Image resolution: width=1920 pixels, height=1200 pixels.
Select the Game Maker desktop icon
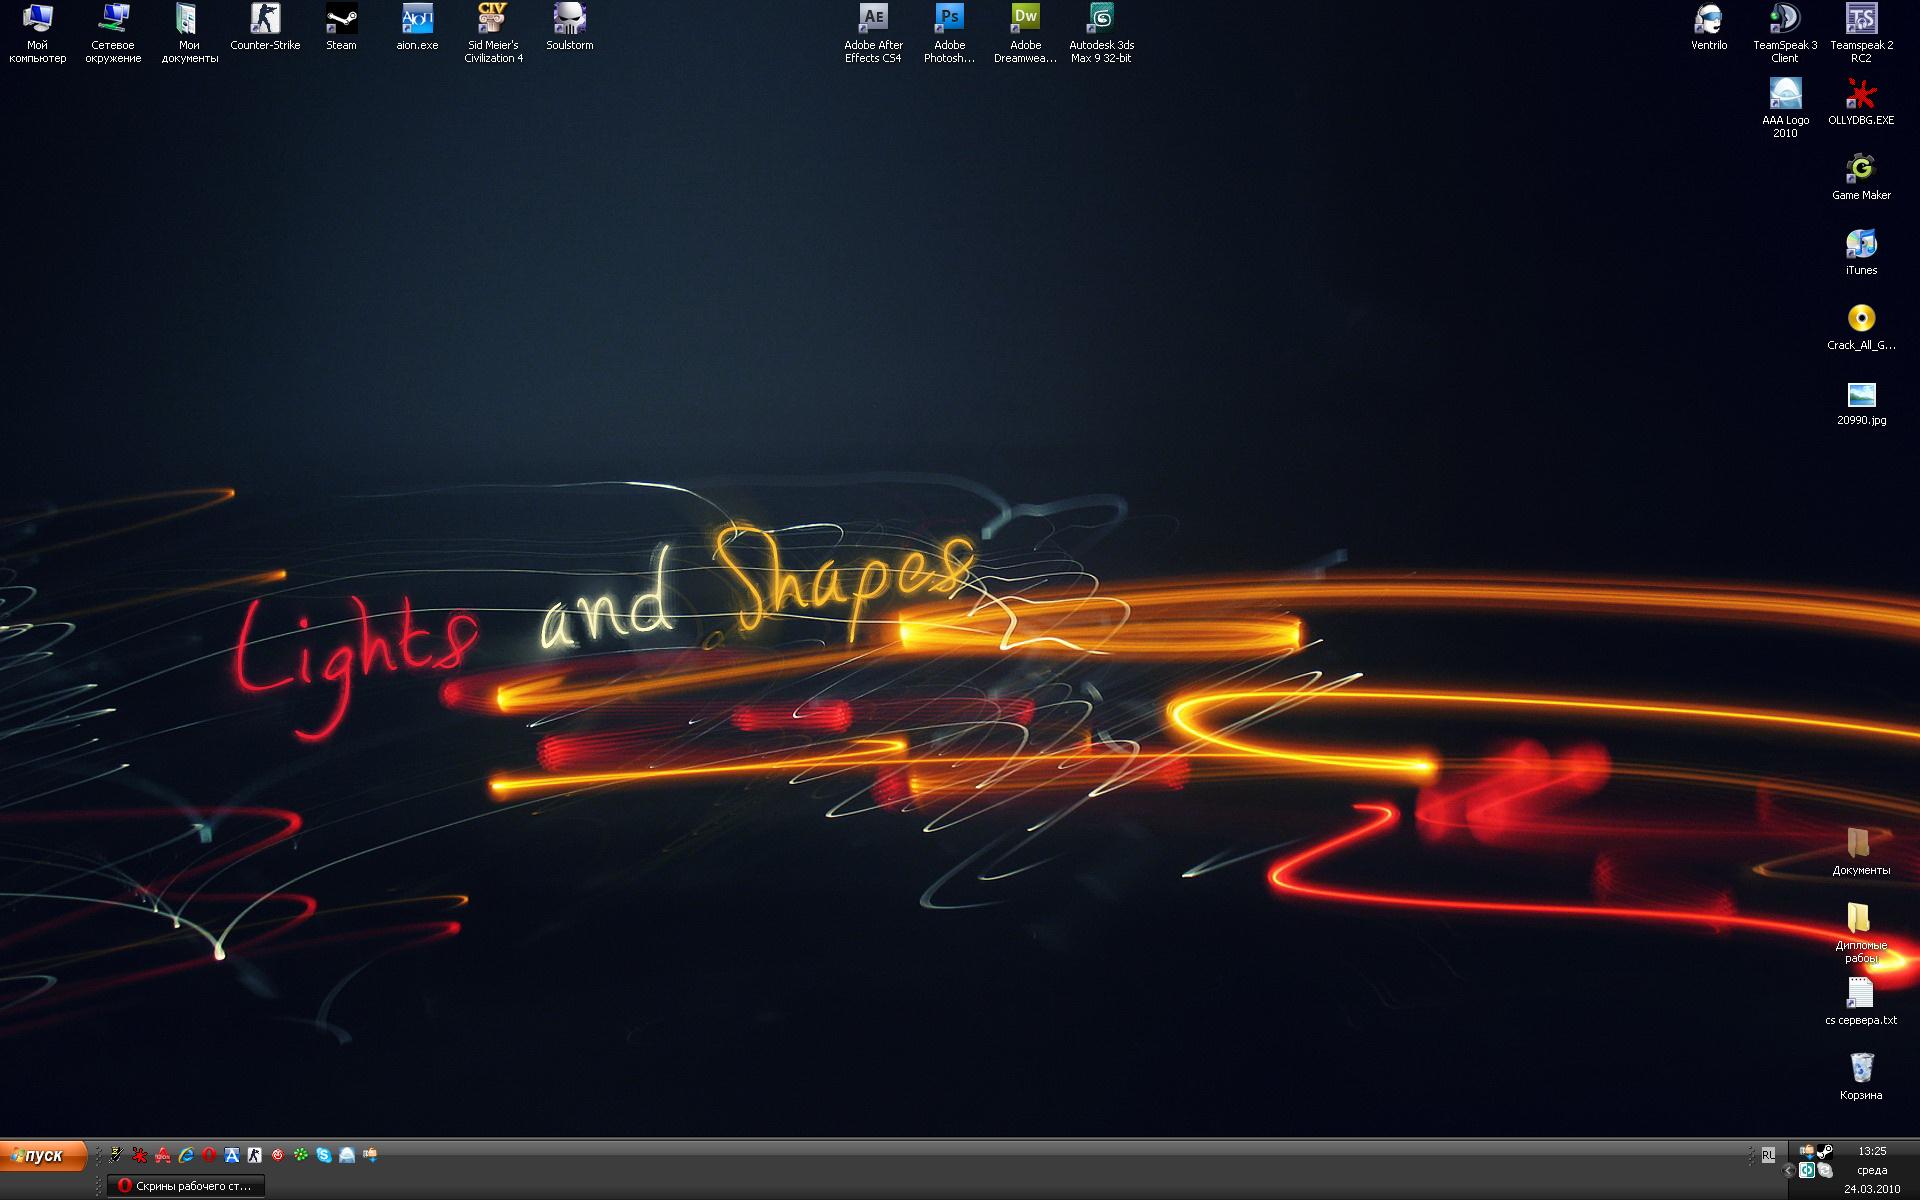[x=1861, y=169]
